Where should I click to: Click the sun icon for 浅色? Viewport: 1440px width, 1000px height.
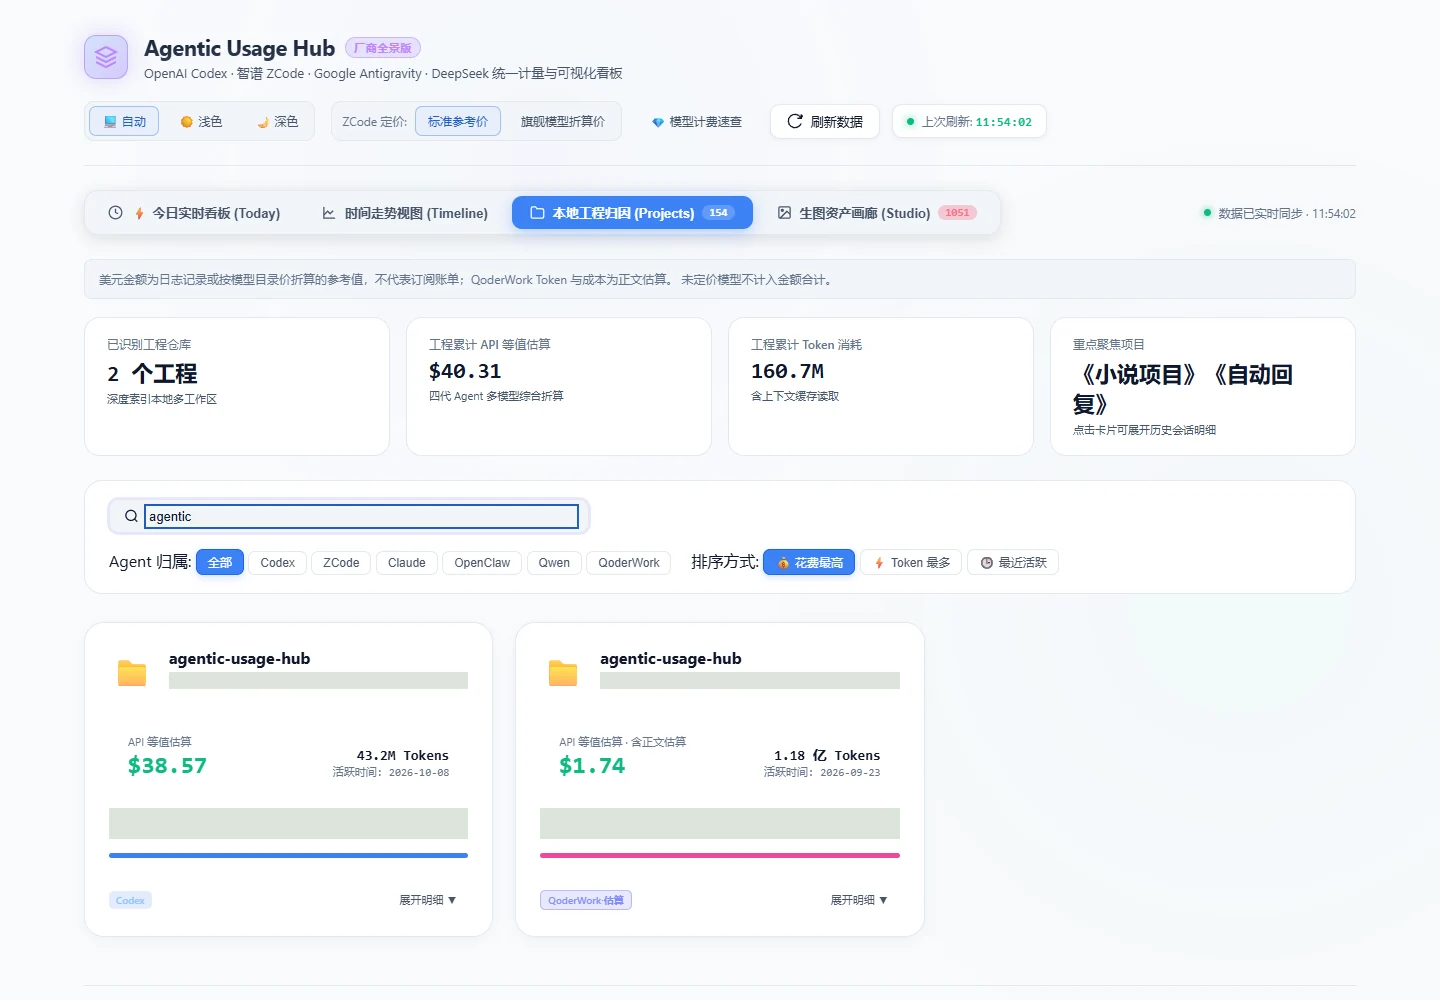tap(186, 122)
